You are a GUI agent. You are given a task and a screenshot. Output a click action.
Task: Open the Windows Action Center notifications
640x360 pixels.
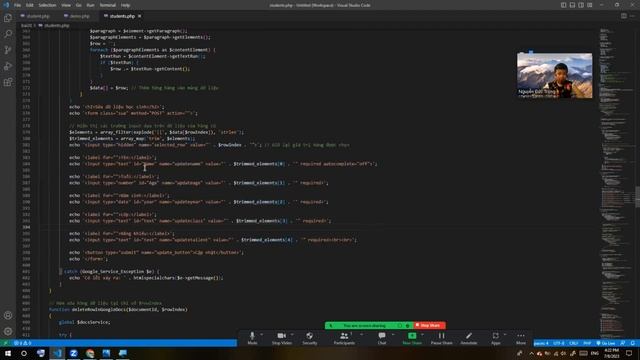629,353
